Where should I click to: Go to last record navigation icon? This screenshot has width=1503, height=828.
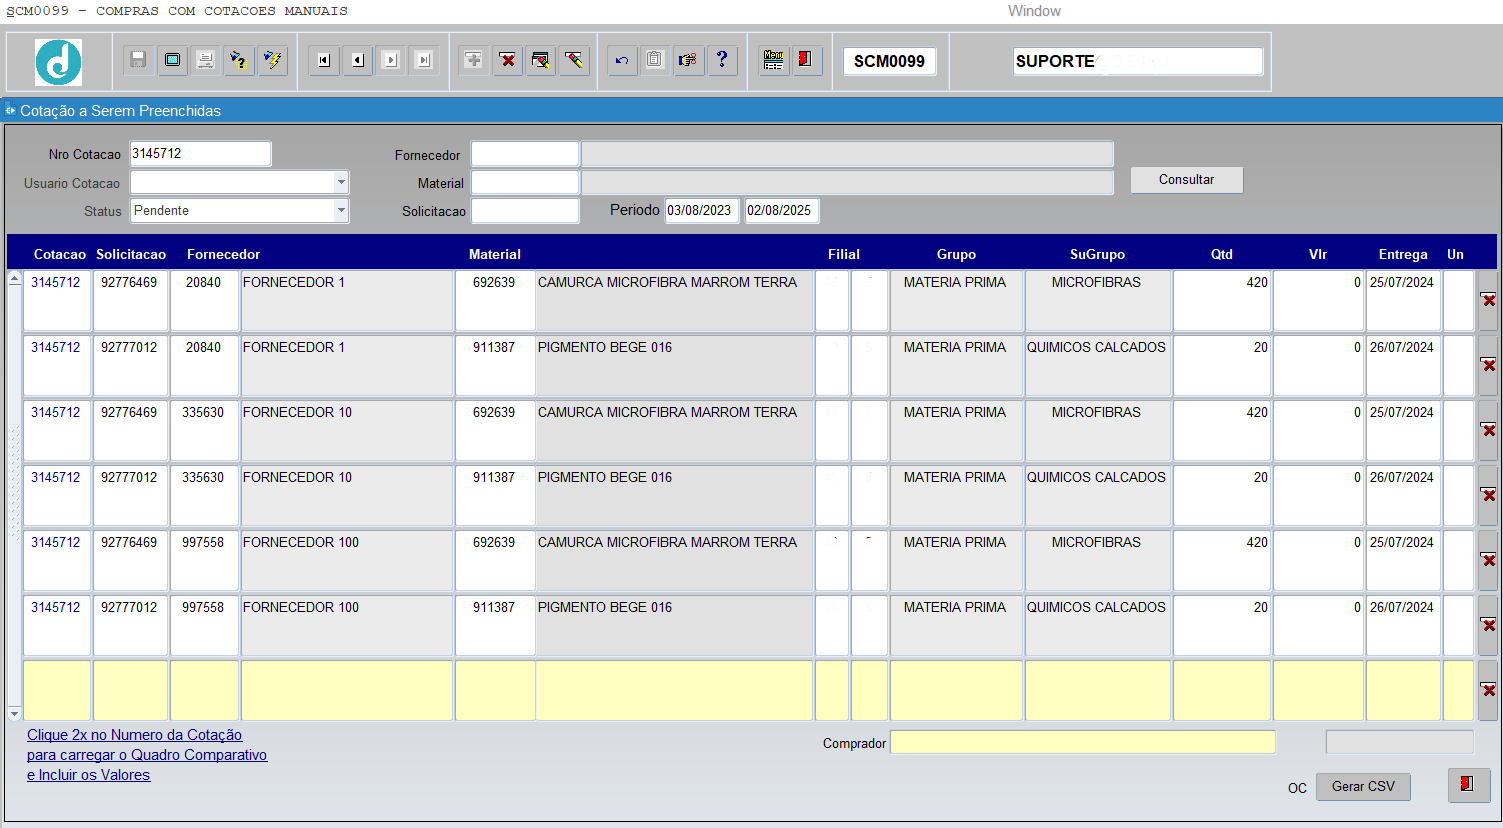tap(424, 61)
